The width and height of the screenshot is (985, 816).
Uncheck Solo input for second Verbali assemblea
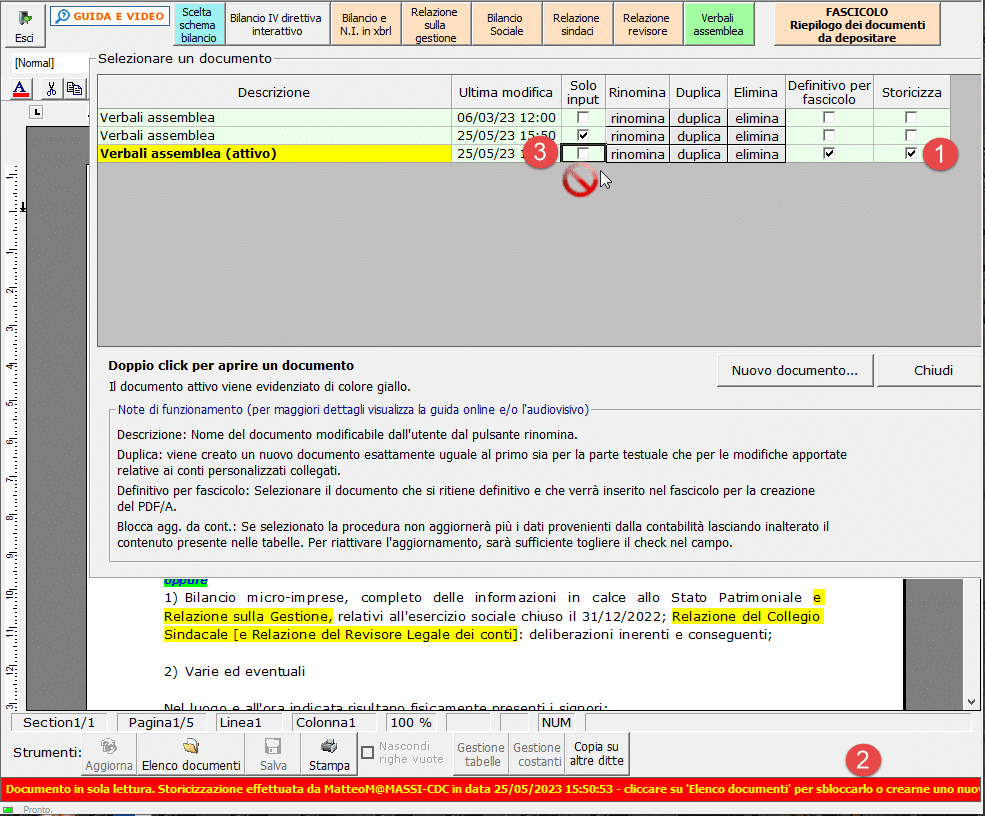583,135
